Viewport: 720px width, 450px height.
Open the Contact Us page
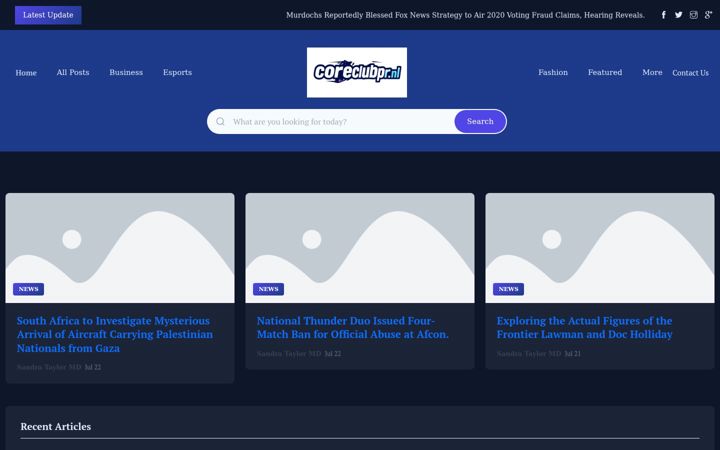[691, 73]
